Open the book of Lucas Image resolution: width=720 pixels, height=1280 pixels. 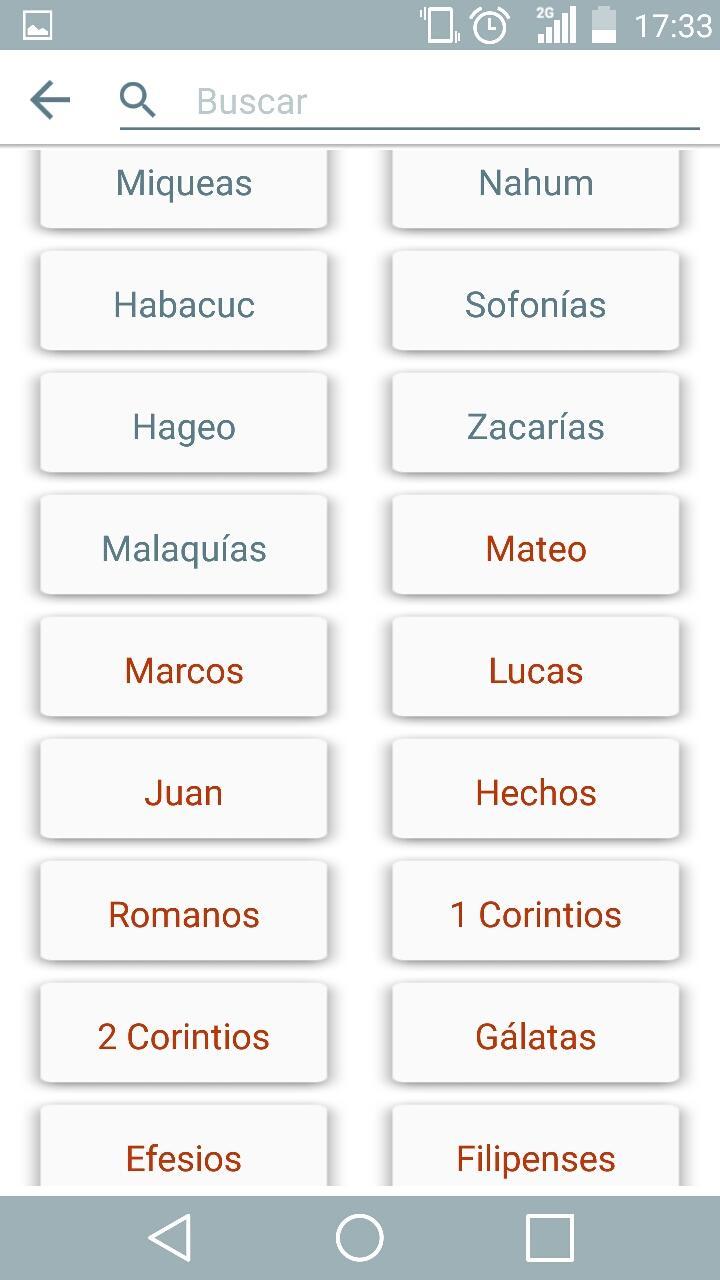(536, 670)
